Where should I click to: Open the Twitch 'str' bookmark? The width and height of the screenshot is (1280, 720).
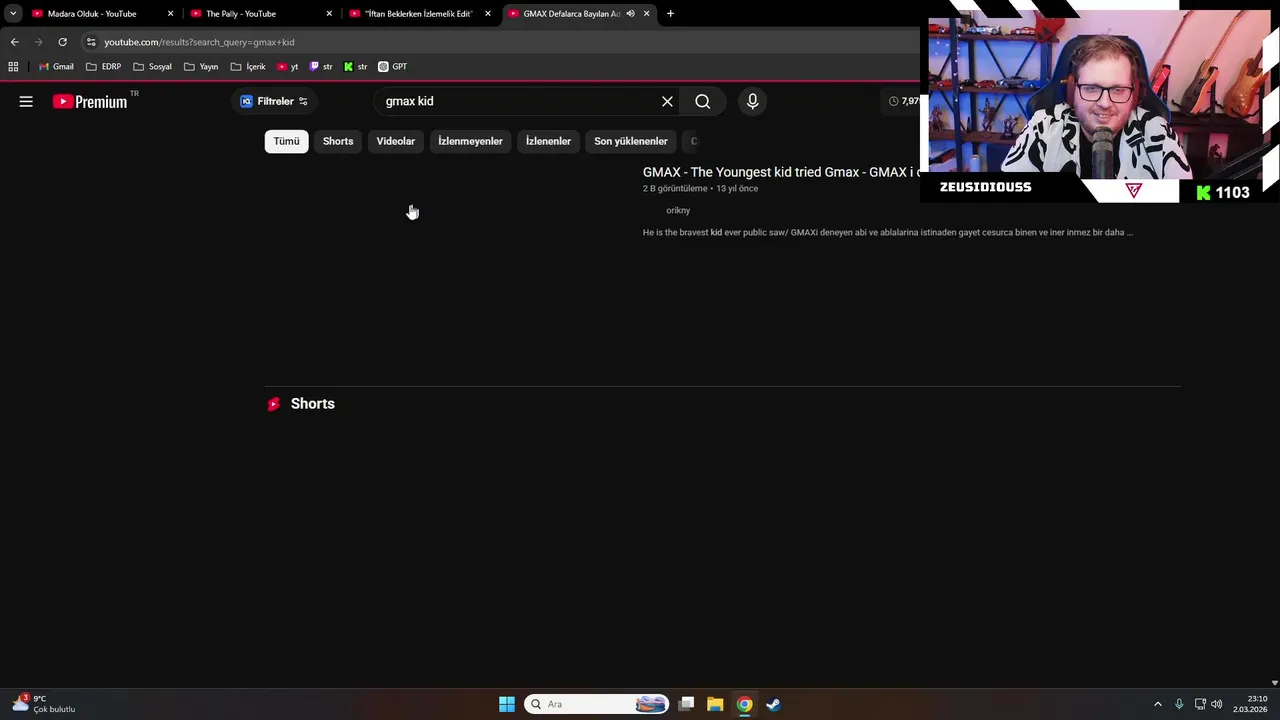coord(321,67)
